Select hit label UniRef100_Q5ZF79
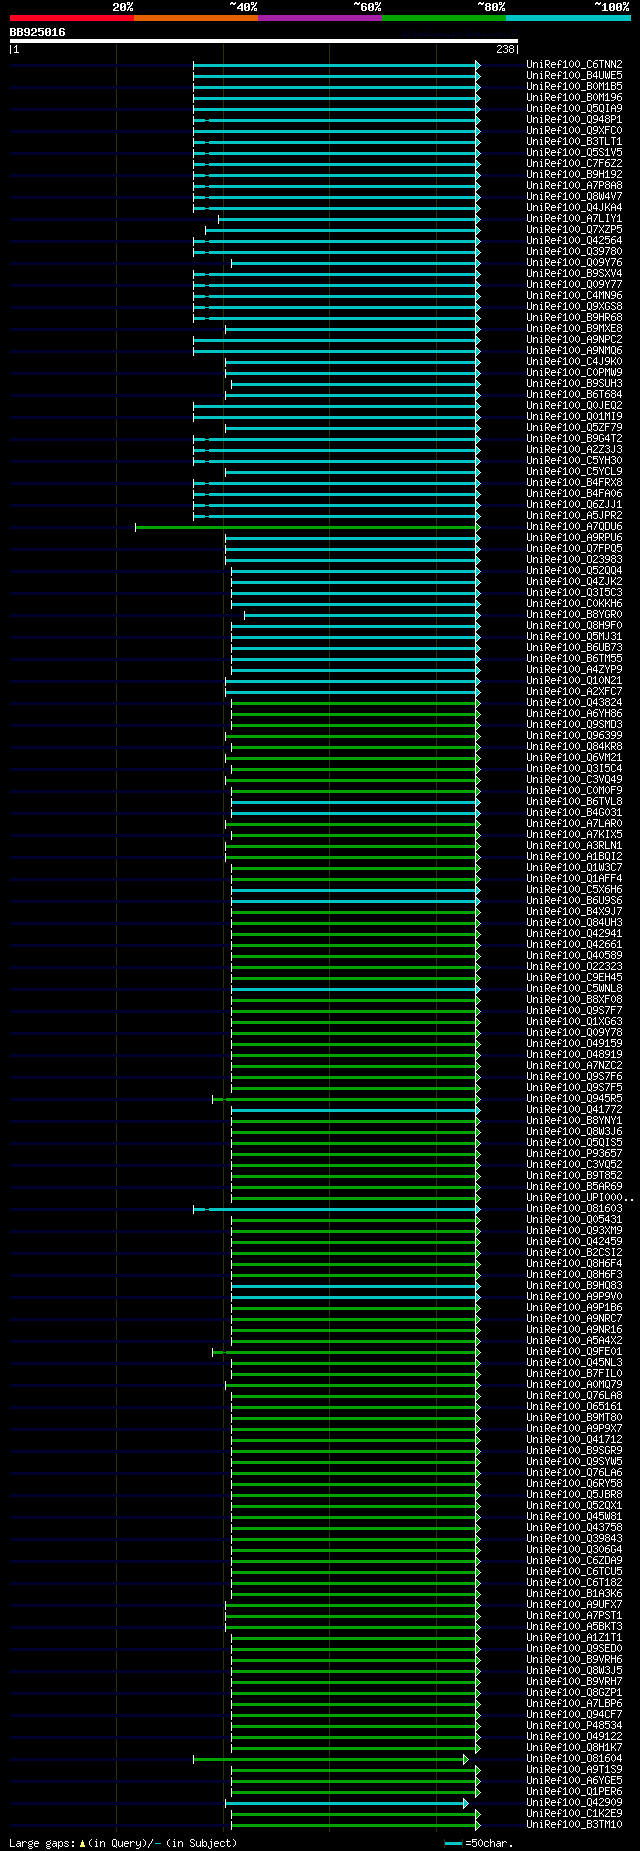The image size is (640, 1851). (574, 427)
